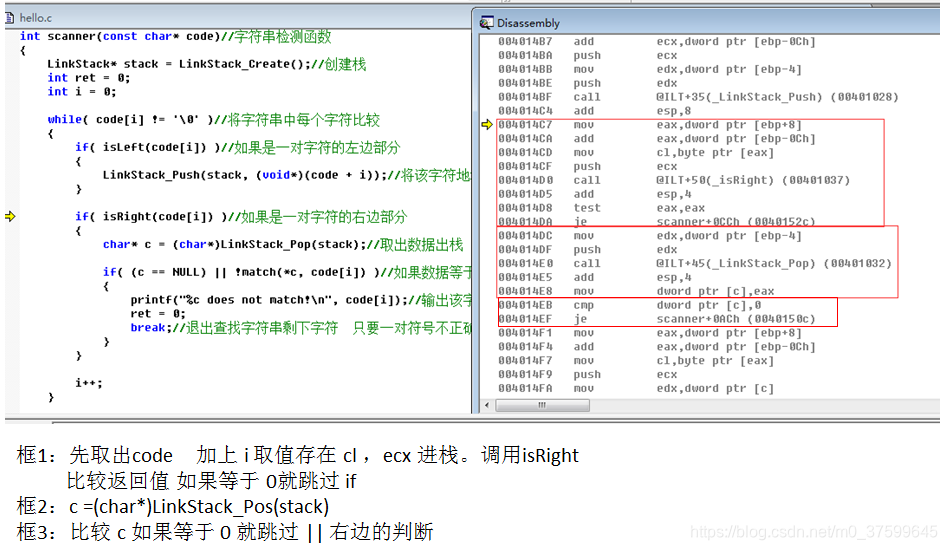Click disassembly line 004014F7 mov cl
Image resolution: width=947 pixels, height=550 pixels.
click(637, 361)
